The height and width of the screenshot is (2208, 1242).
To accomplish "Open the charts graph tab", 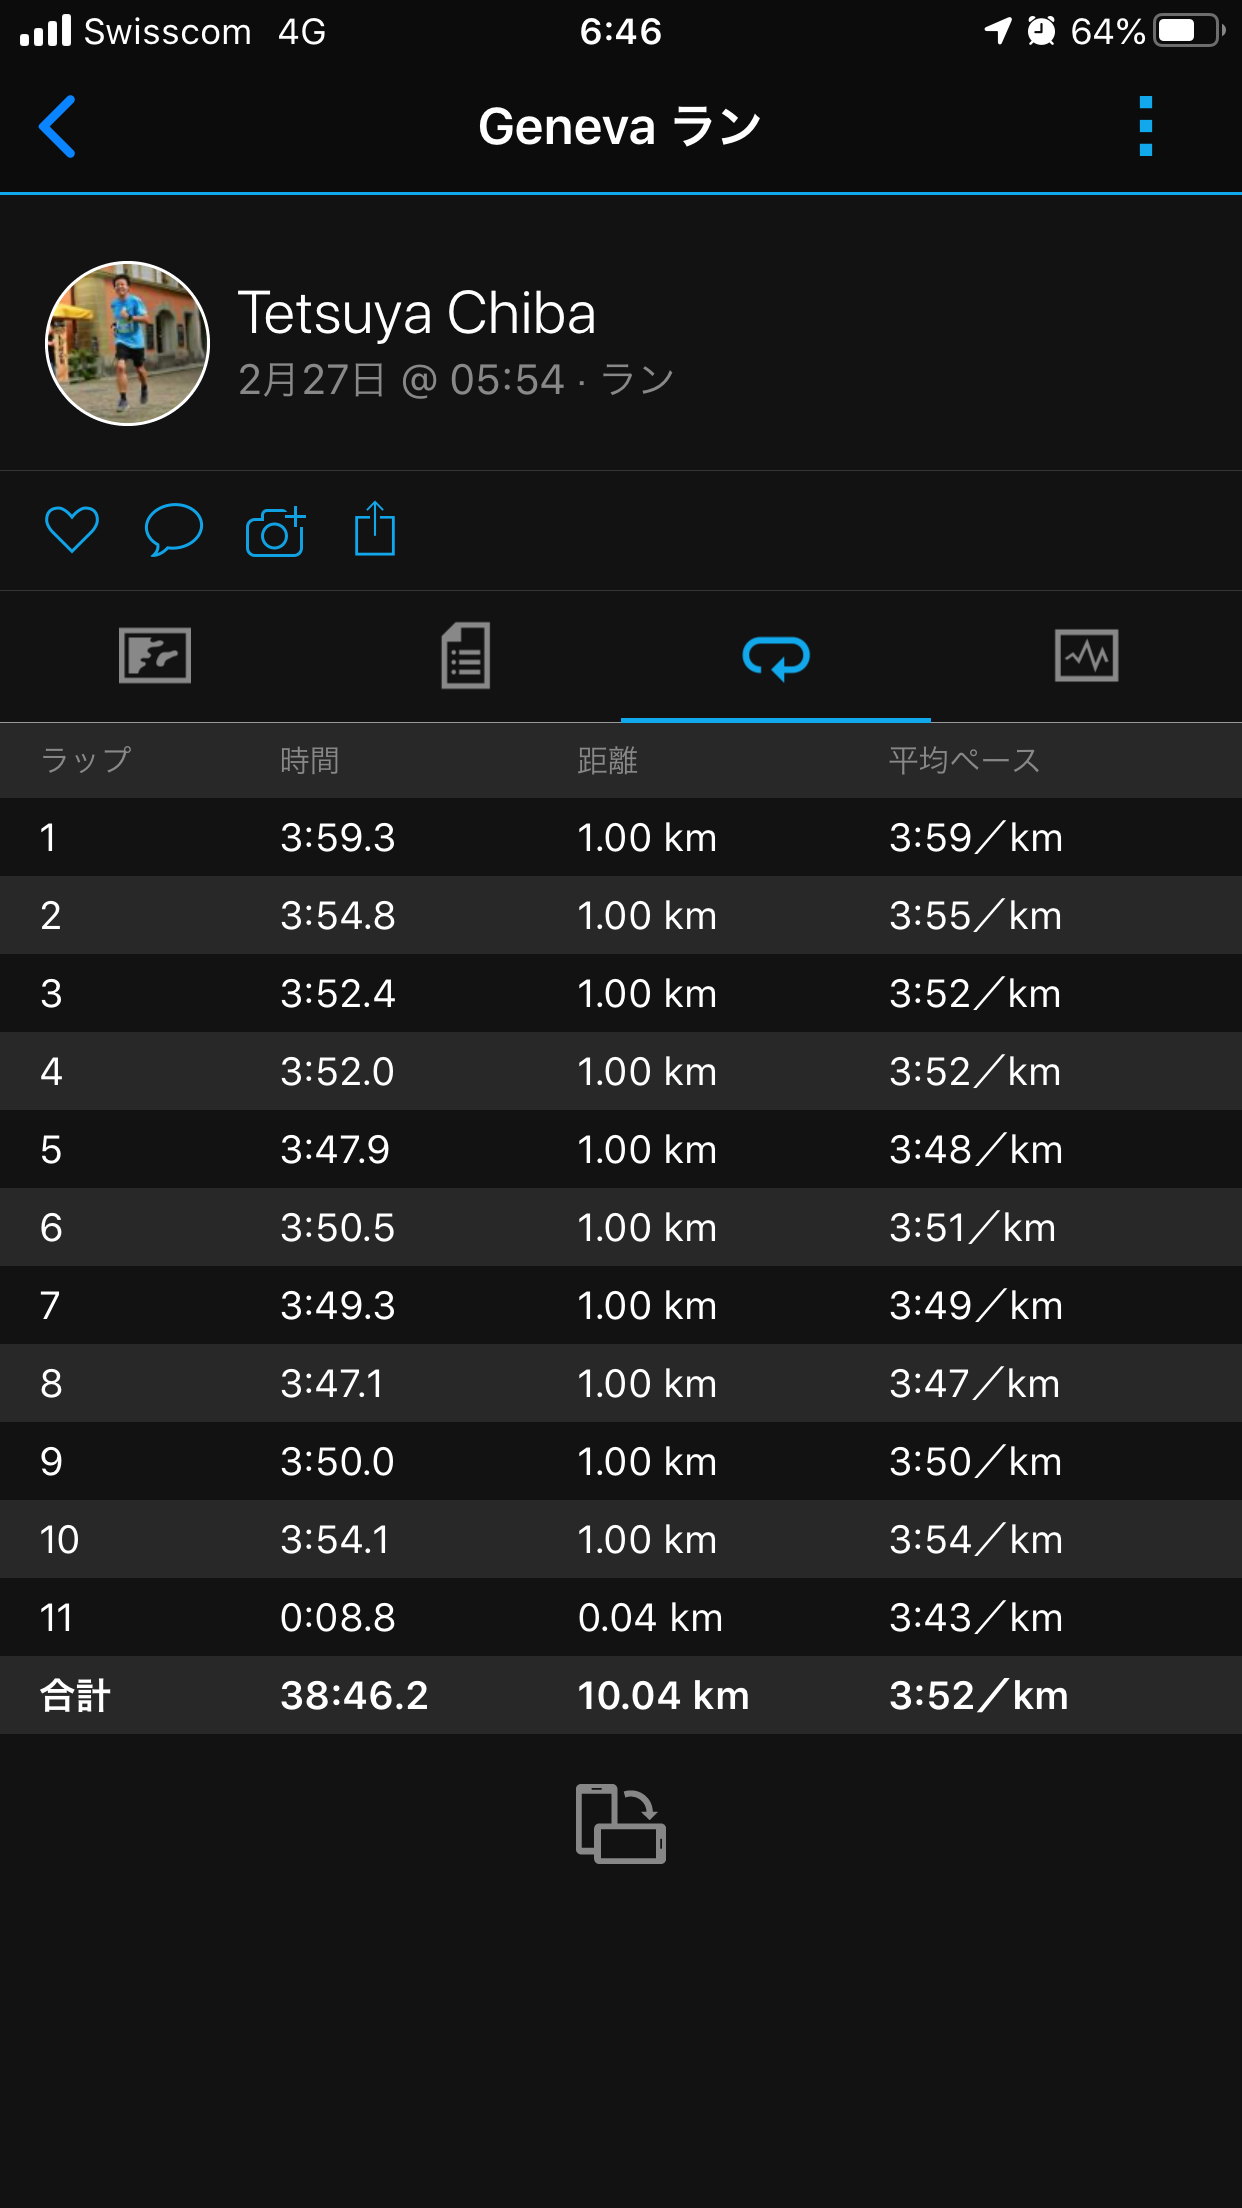I will pos(1086,656).
